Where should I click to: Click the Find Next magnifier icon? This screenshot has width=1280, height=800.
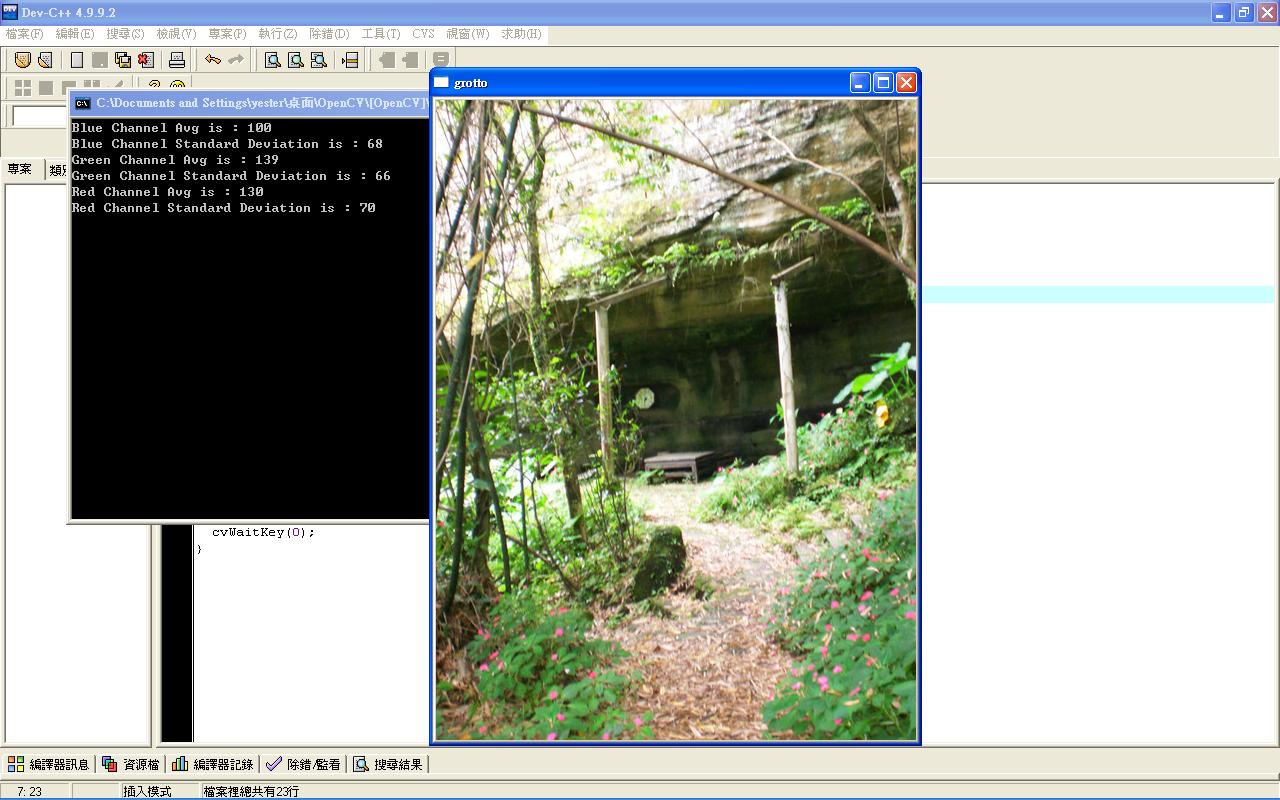point(319,60)
